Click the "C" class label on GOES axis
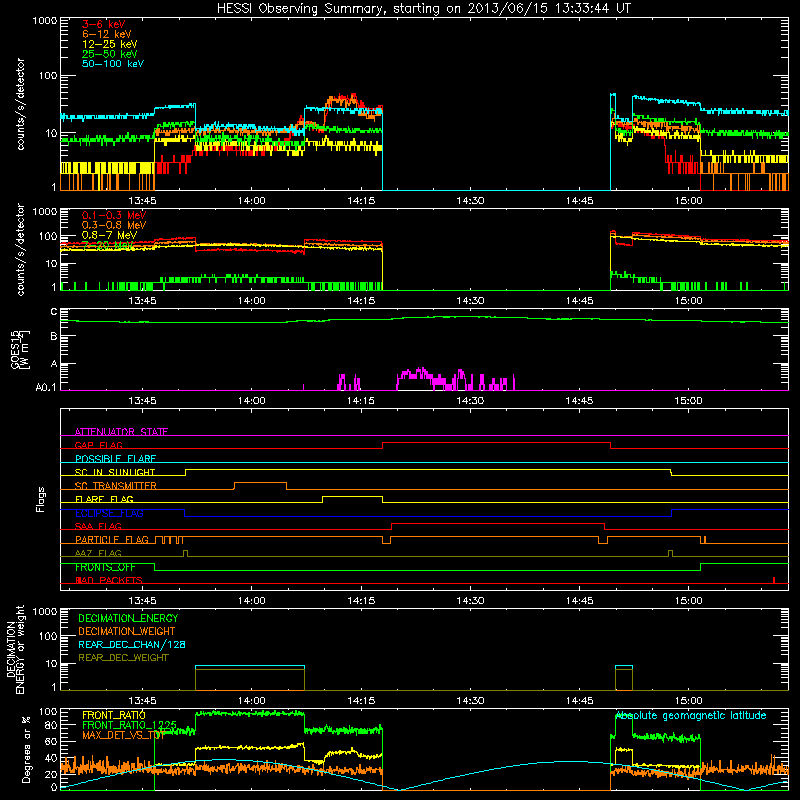The height and width of the screenshot is (800, 800). point(54,312)
